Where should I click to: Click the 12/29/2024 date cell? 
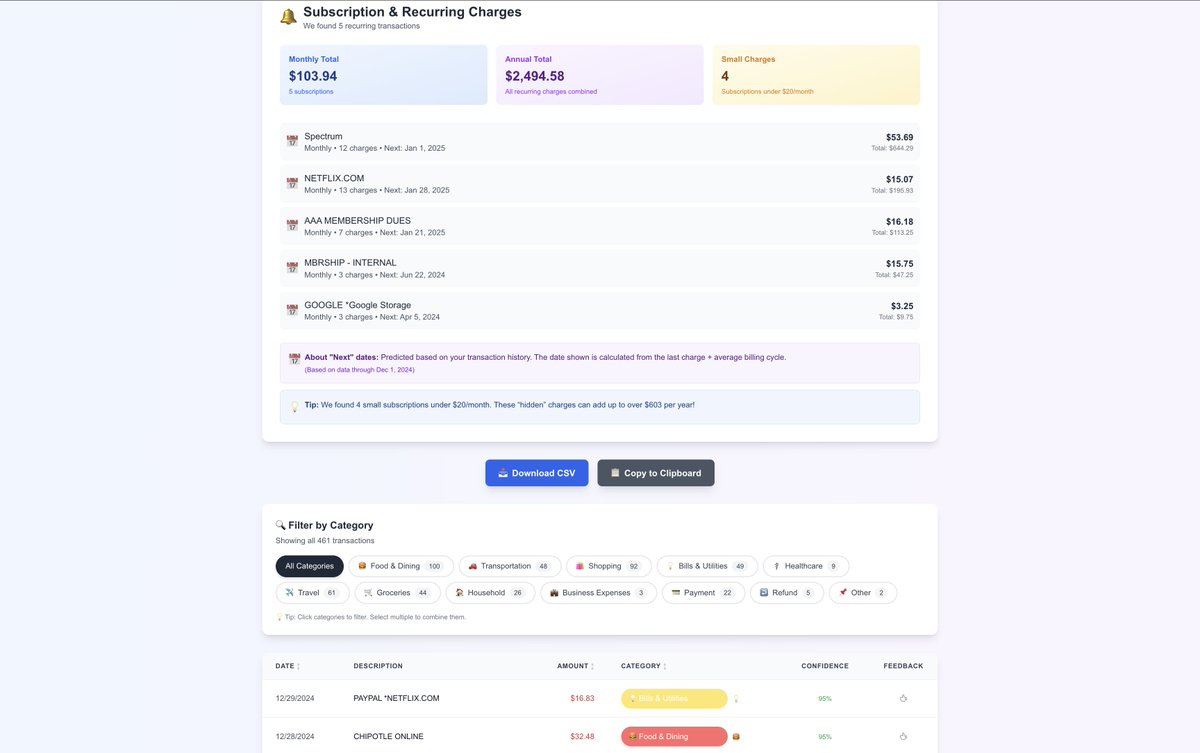pos(295,698)
